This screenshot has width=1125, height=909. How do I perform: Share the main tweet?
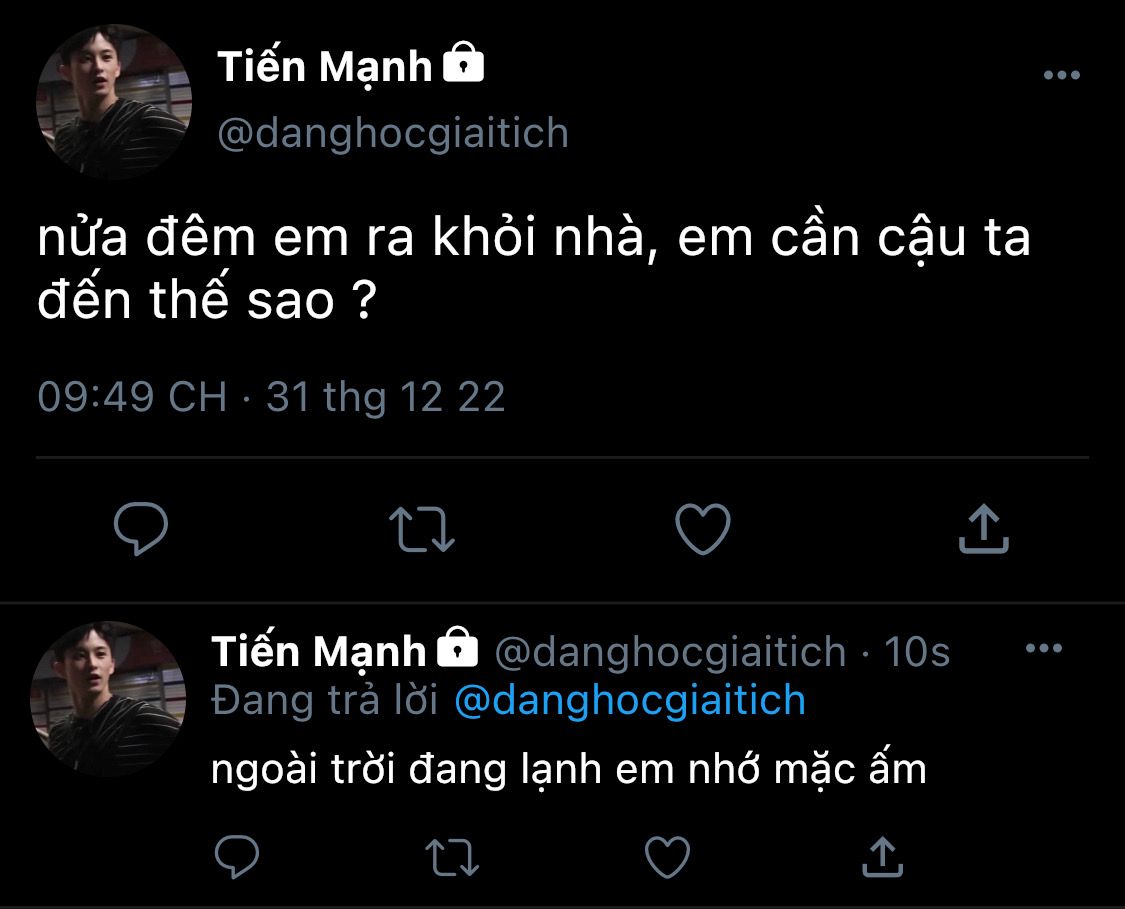tap(984, 530)
